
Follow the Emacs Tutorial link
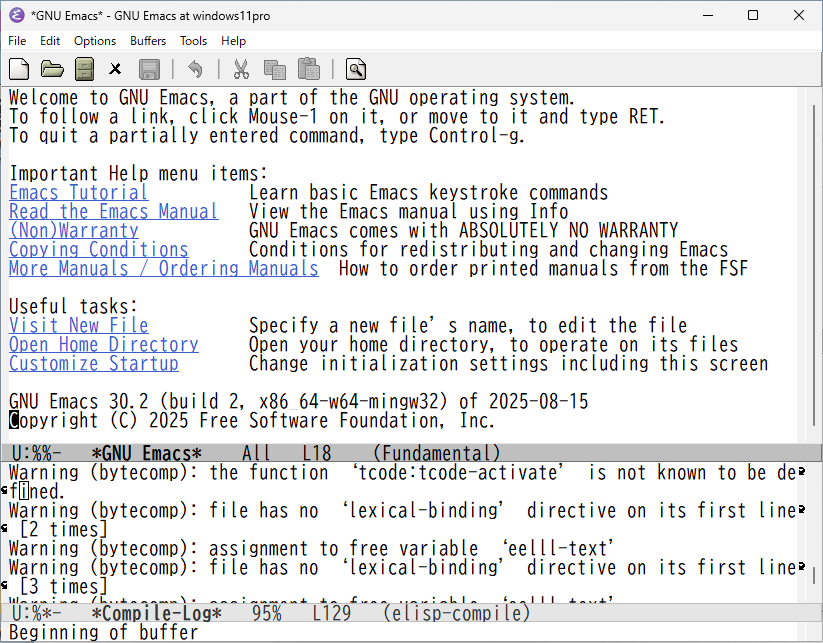click(79, 193)
